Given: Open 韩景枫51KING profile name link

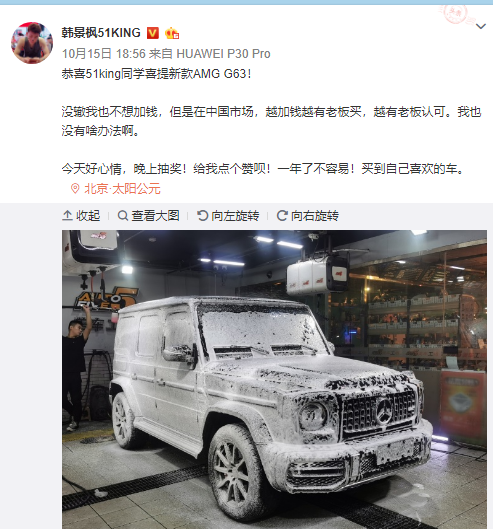Looking at the screenshot, I should pyautogui.click(x=101, y=33).
